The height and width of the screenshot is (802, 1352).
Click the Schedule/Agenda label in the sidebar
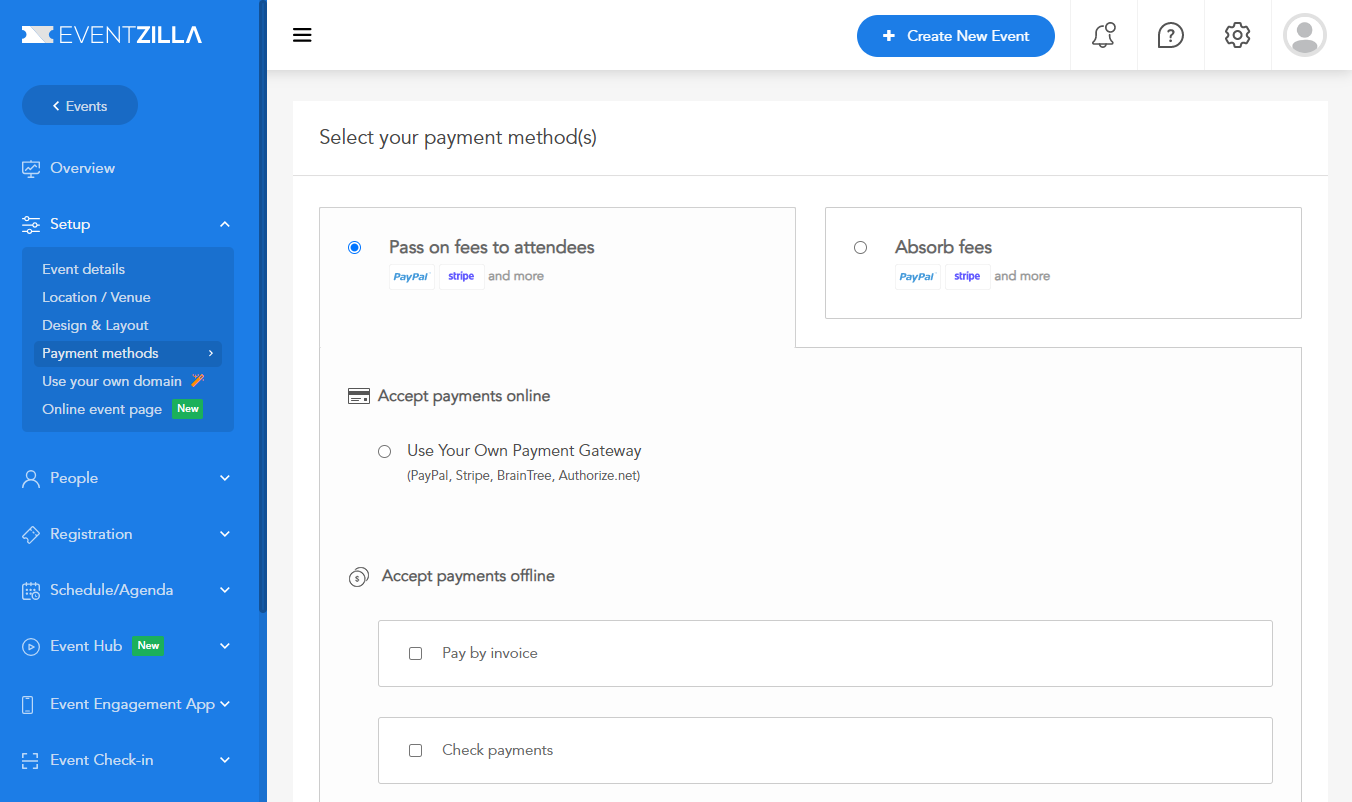tap(112, 590)
